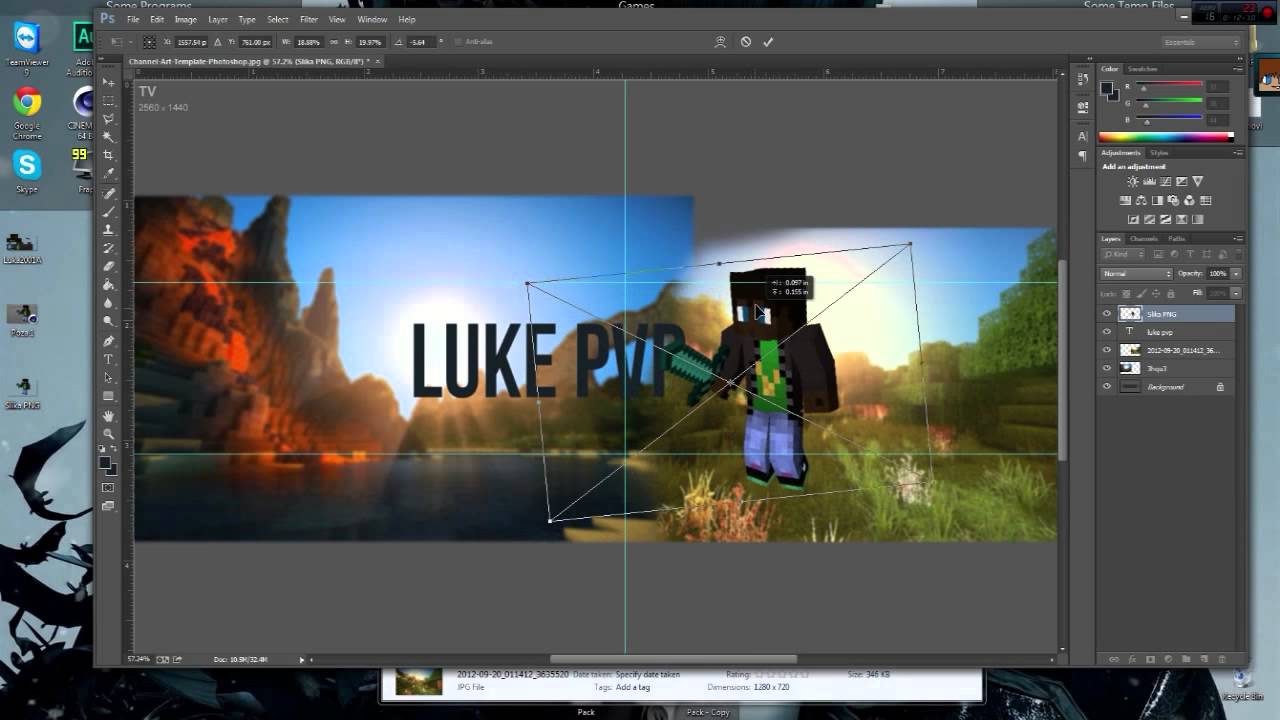
Task: Click the color spectrum ramp bar
Action: [1166, 137]
